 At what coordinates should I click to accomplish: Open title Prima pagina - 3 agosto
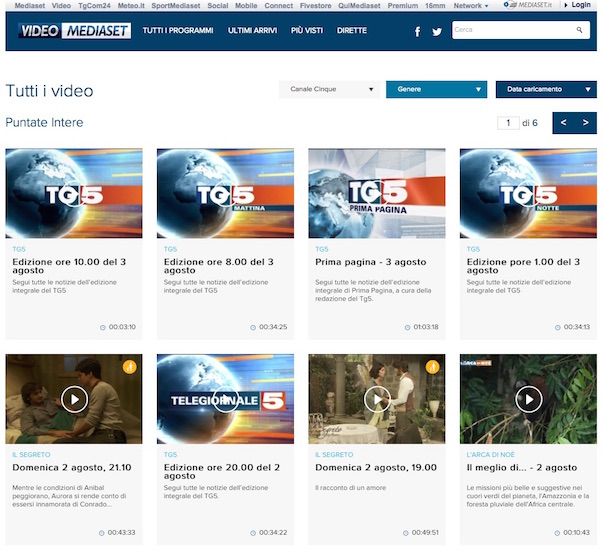click(371, 262)
